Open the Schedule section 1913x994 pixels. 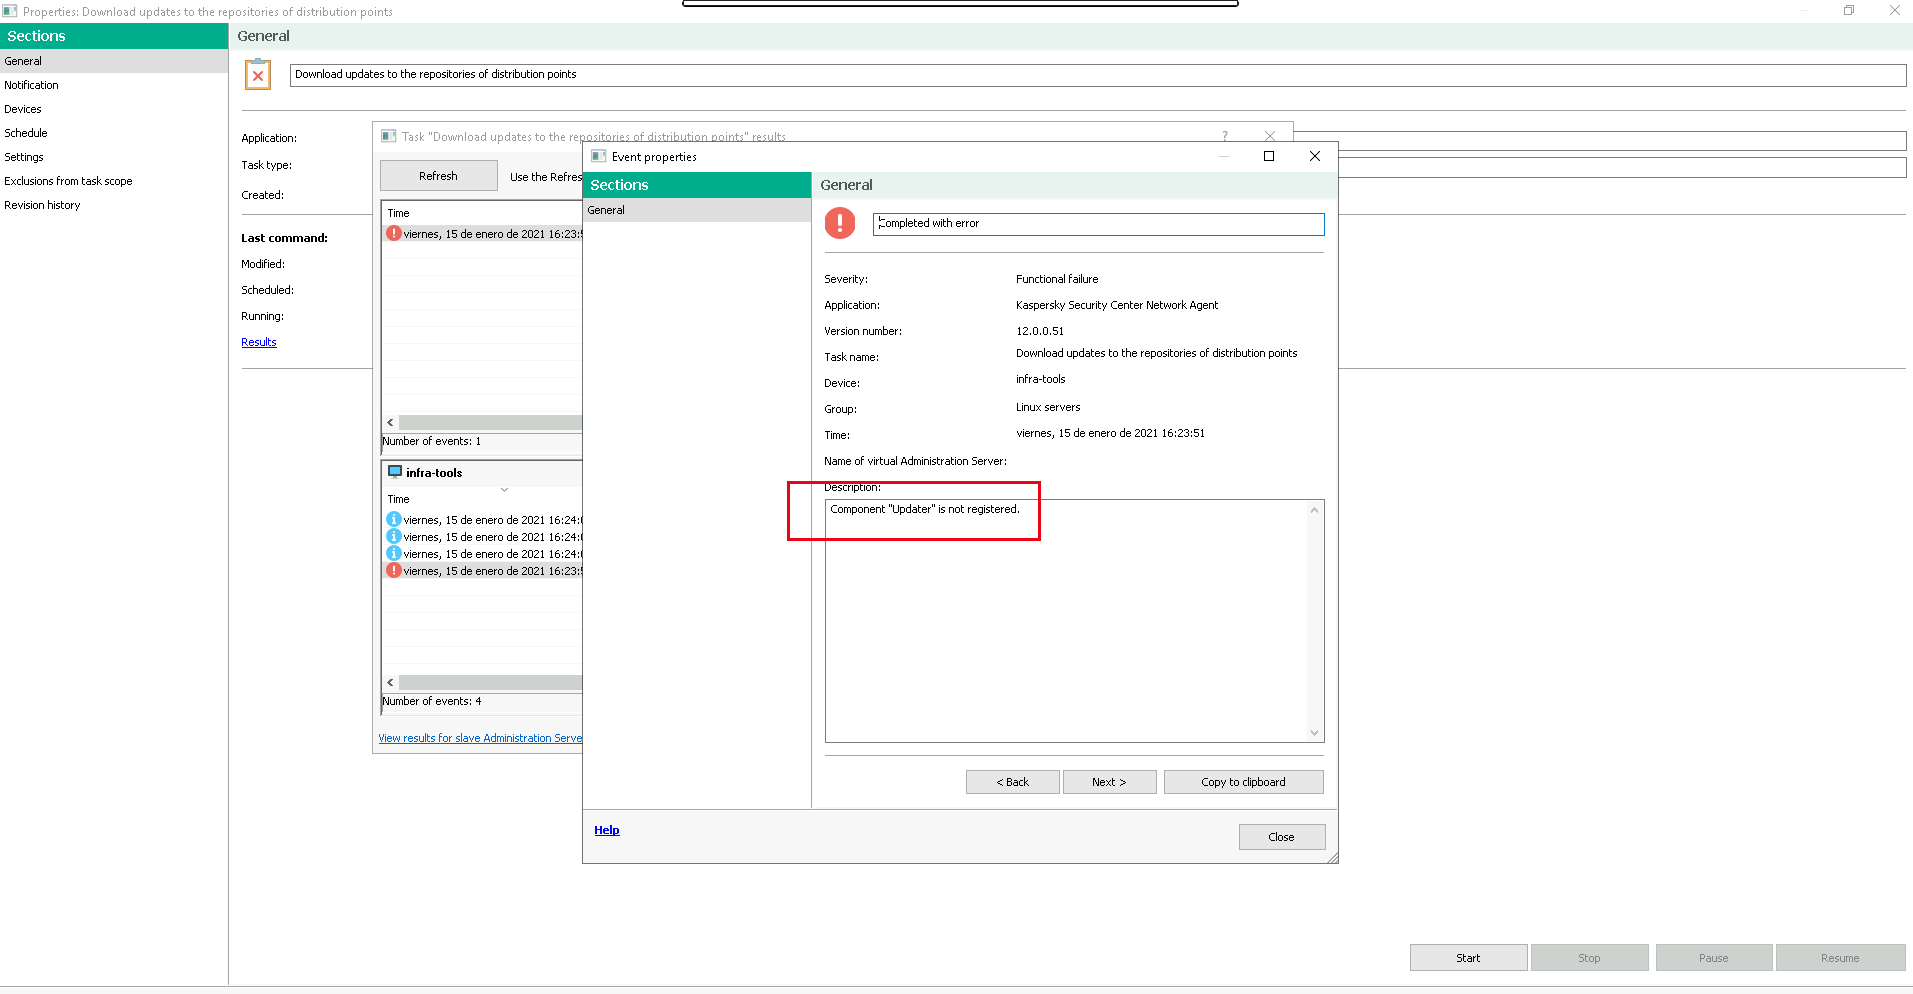26,133
